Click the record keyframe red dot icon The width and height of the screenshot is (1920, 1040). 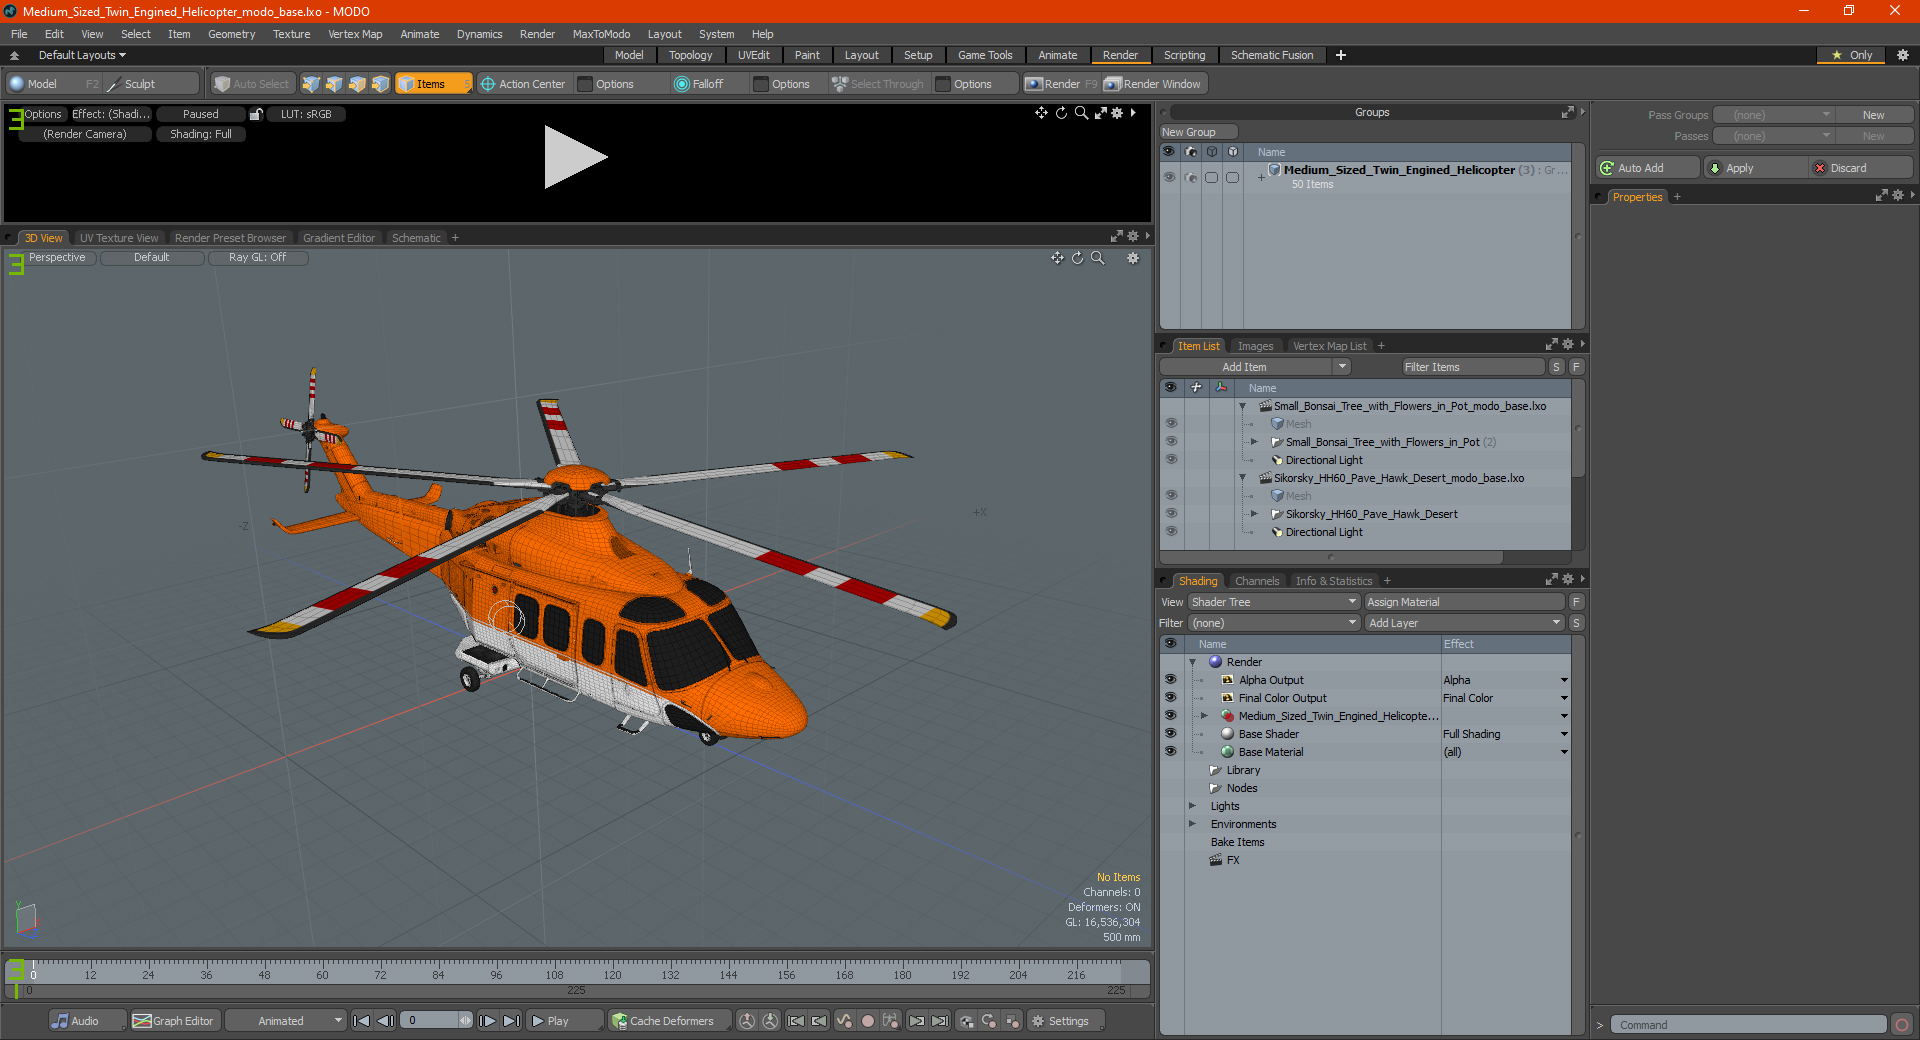[x=868, y=1021]
